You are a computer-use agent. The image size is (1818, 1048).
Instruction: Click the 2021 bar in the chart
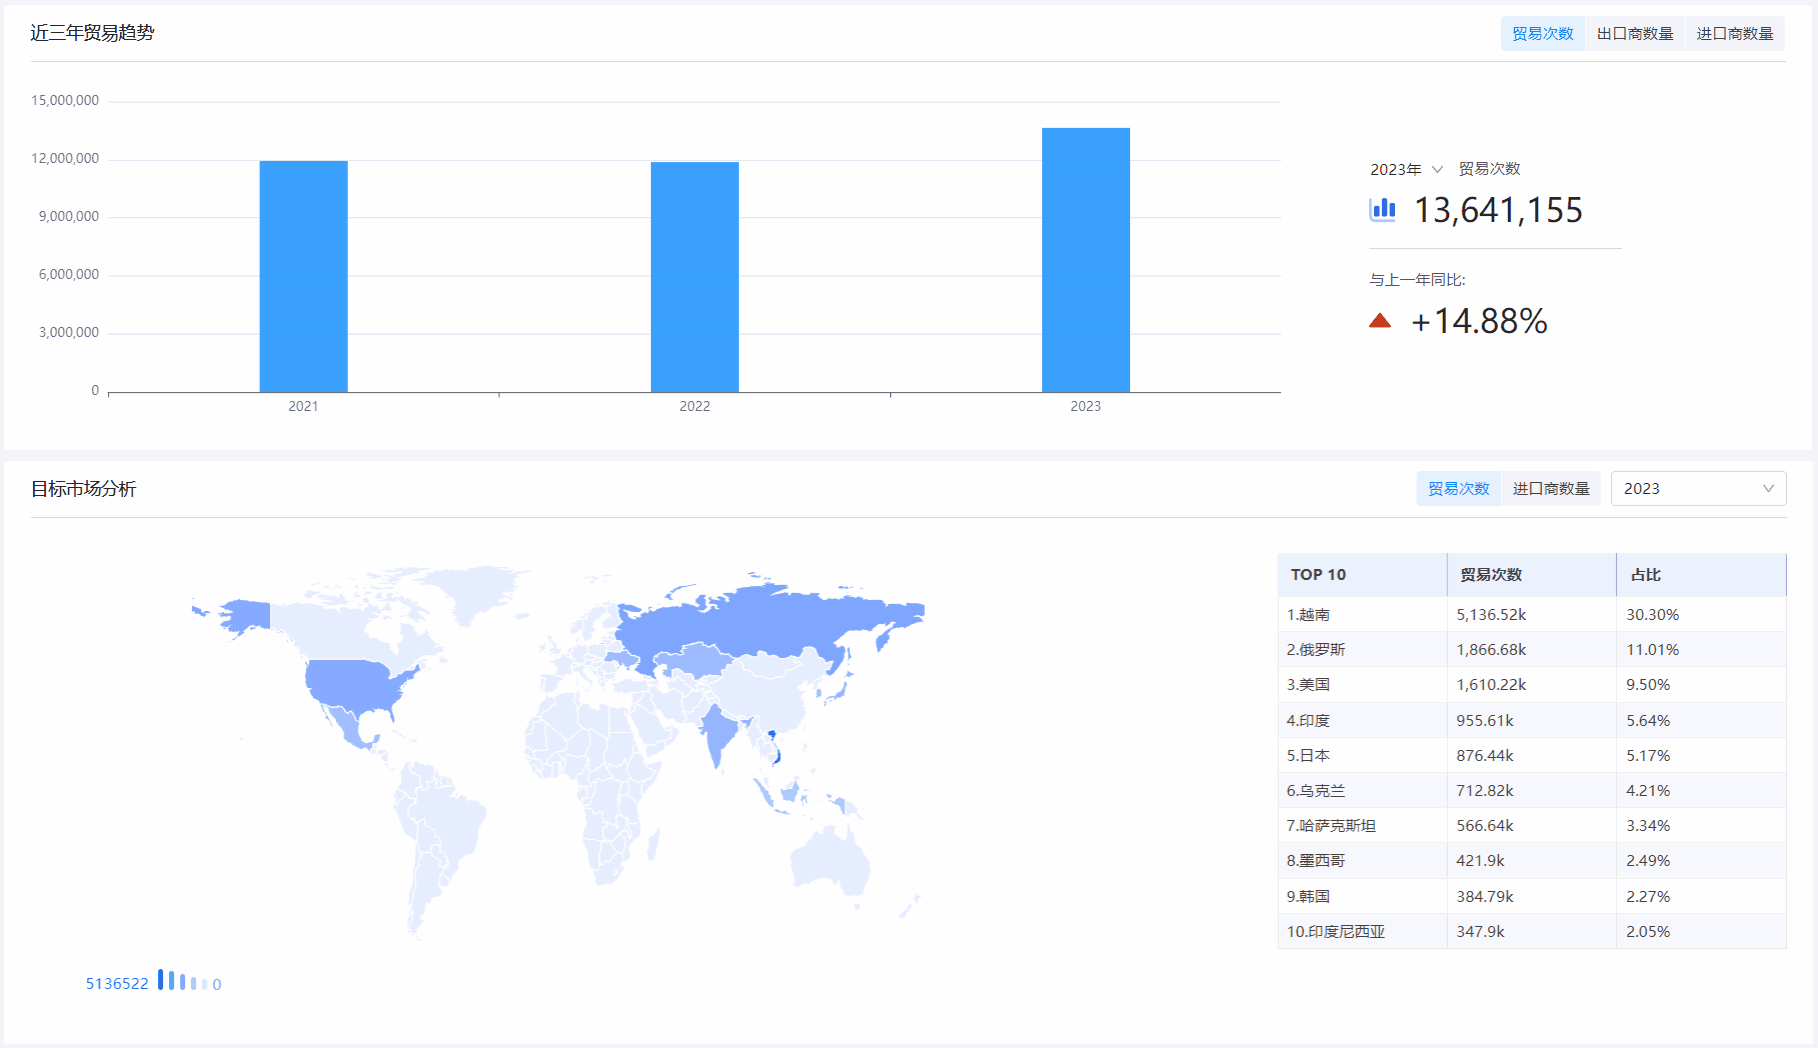point(303,276)
